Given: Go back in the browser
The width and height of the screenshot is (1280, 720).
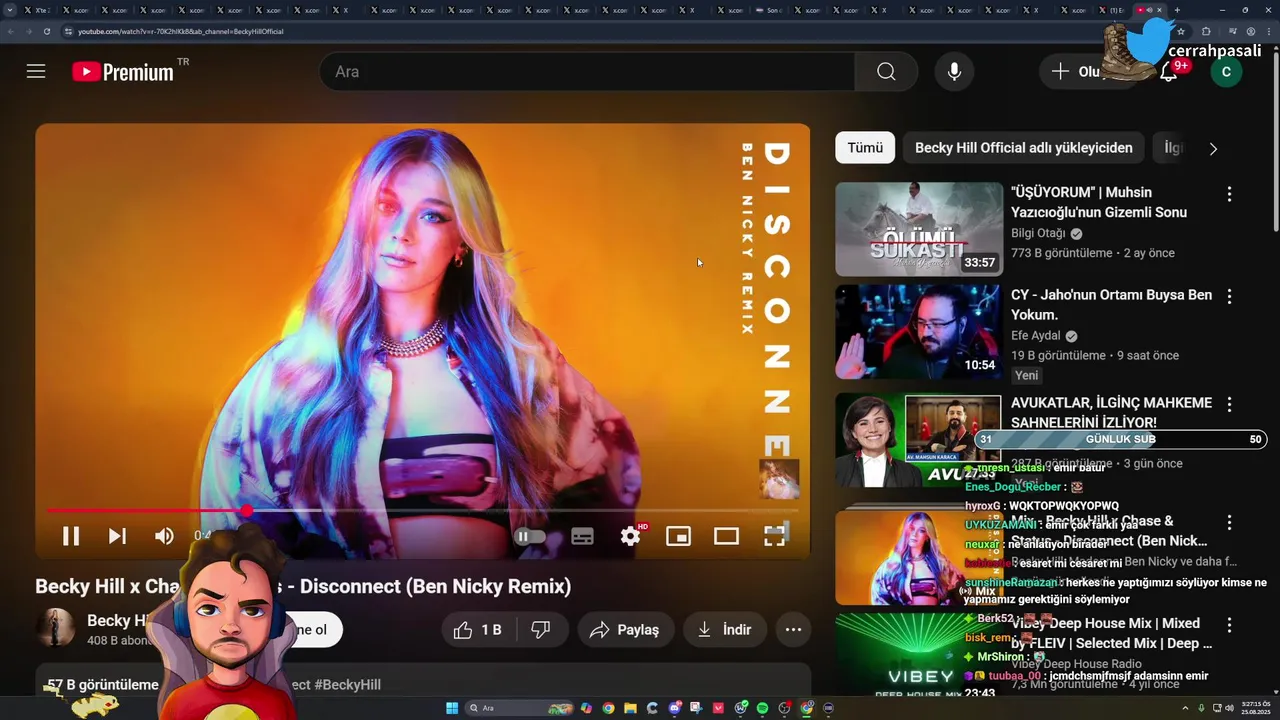Looking at the screenshot, I should coord(10,32).
